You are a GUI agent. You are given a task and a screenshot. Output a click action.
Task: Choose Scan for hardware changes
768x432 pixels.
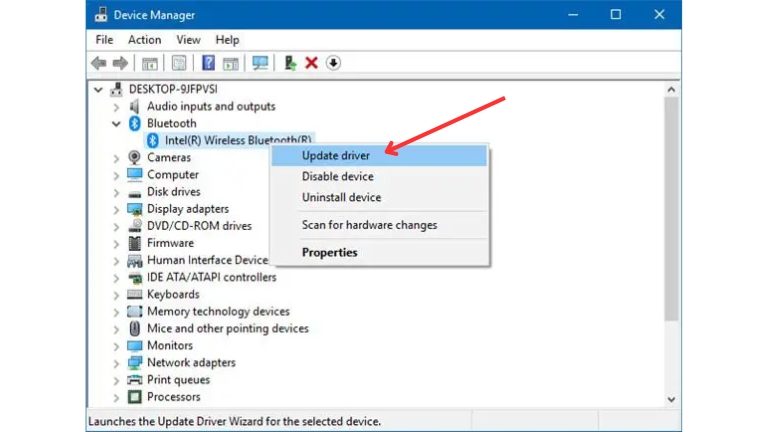380,225
